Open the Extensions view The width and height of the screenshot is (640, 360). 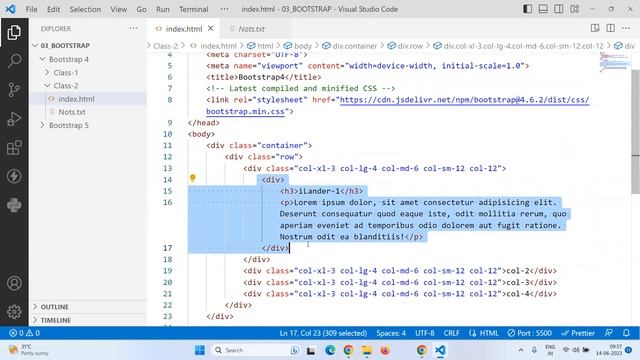coord(14,148)
